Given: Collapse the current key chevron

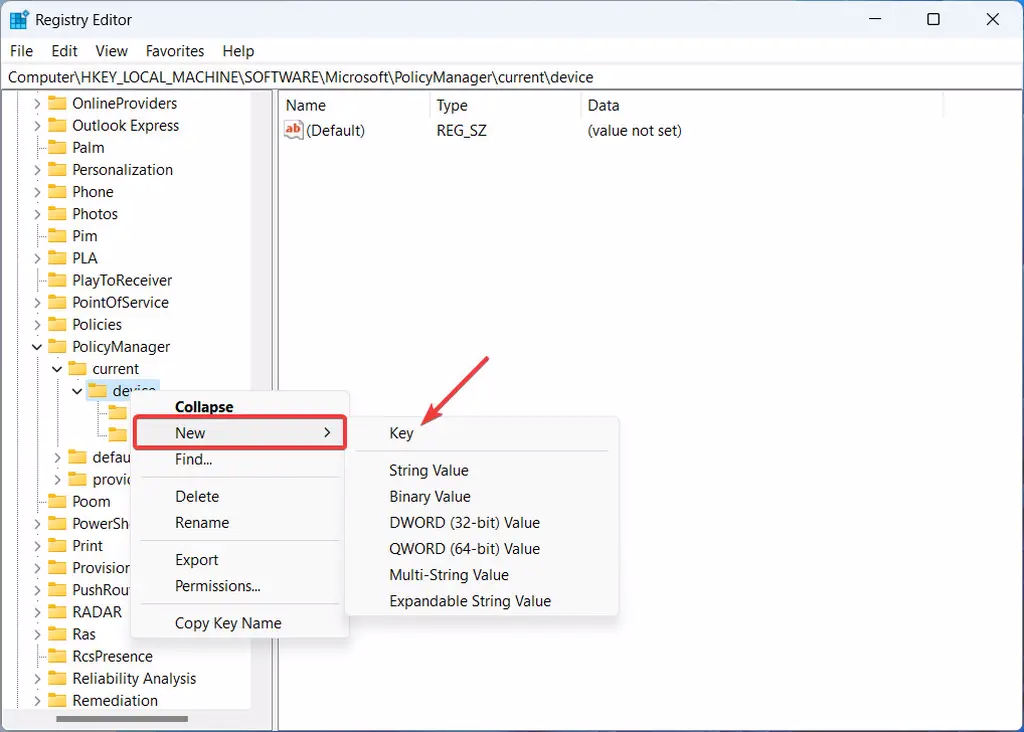Looking at the screenshot, I should [57, 369].
